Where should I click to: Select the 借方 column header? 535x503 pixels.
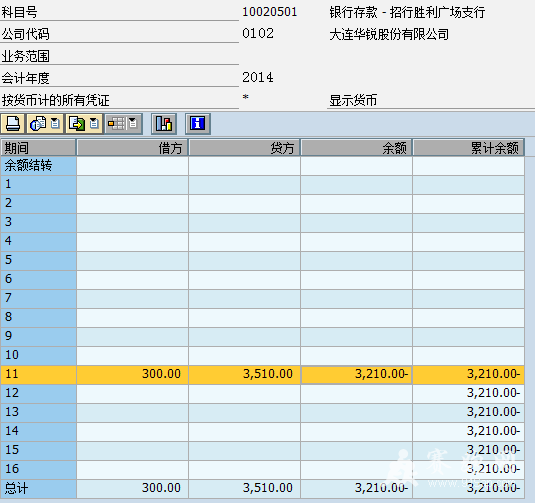click(132, 148)
